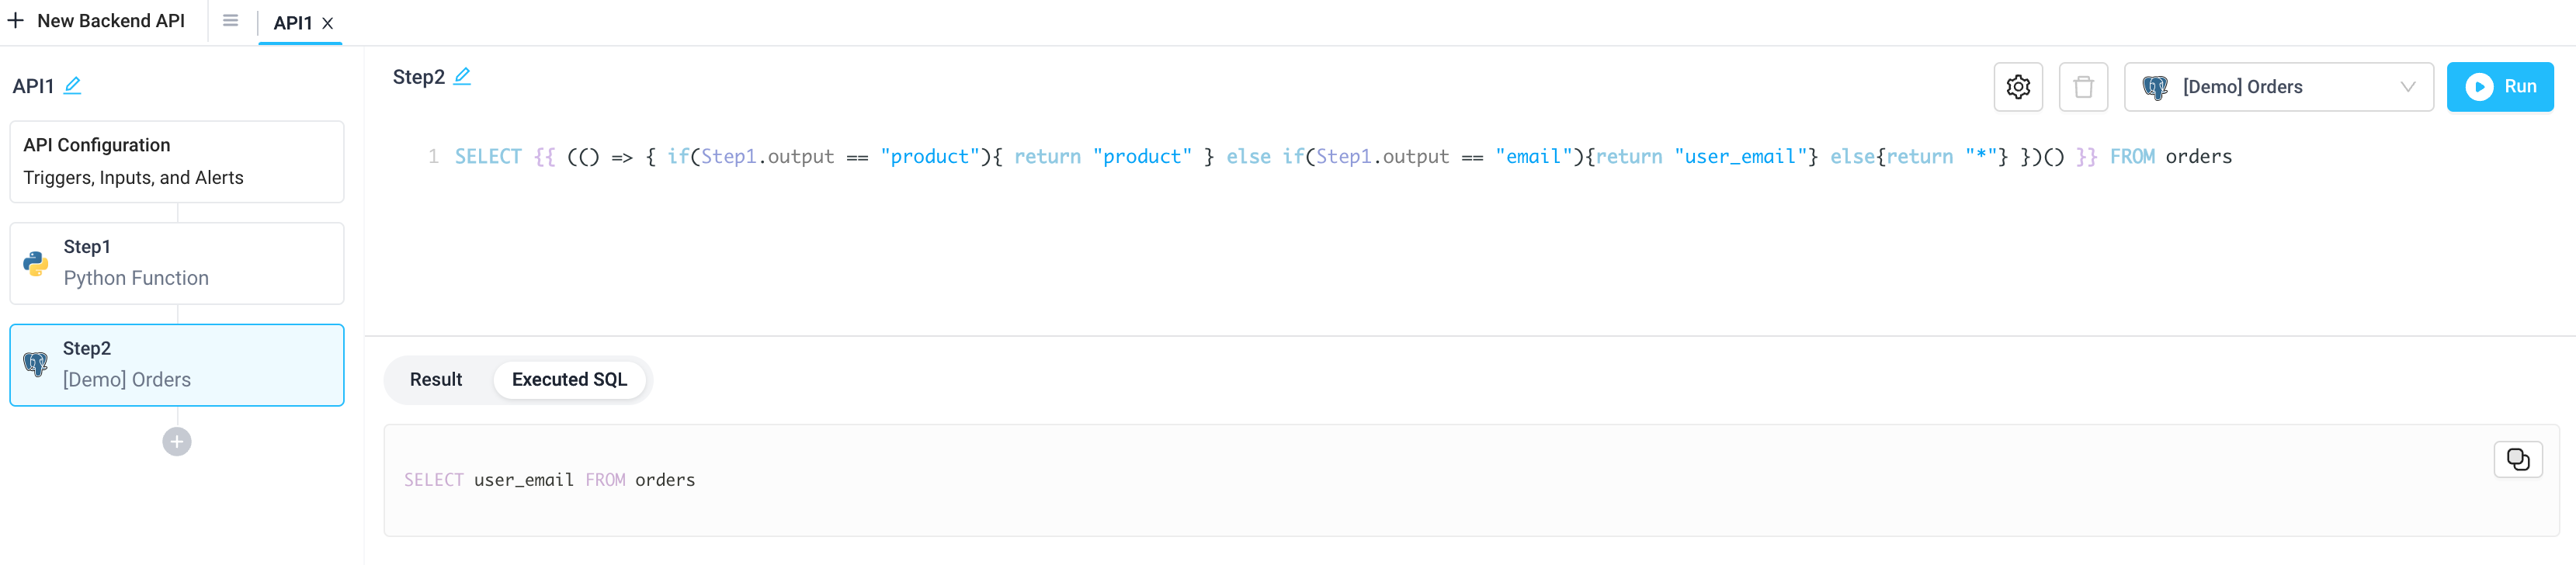2576x565 pixels.
Task: Open Step2 settings via gear icon
Action: click(2018, 87)
